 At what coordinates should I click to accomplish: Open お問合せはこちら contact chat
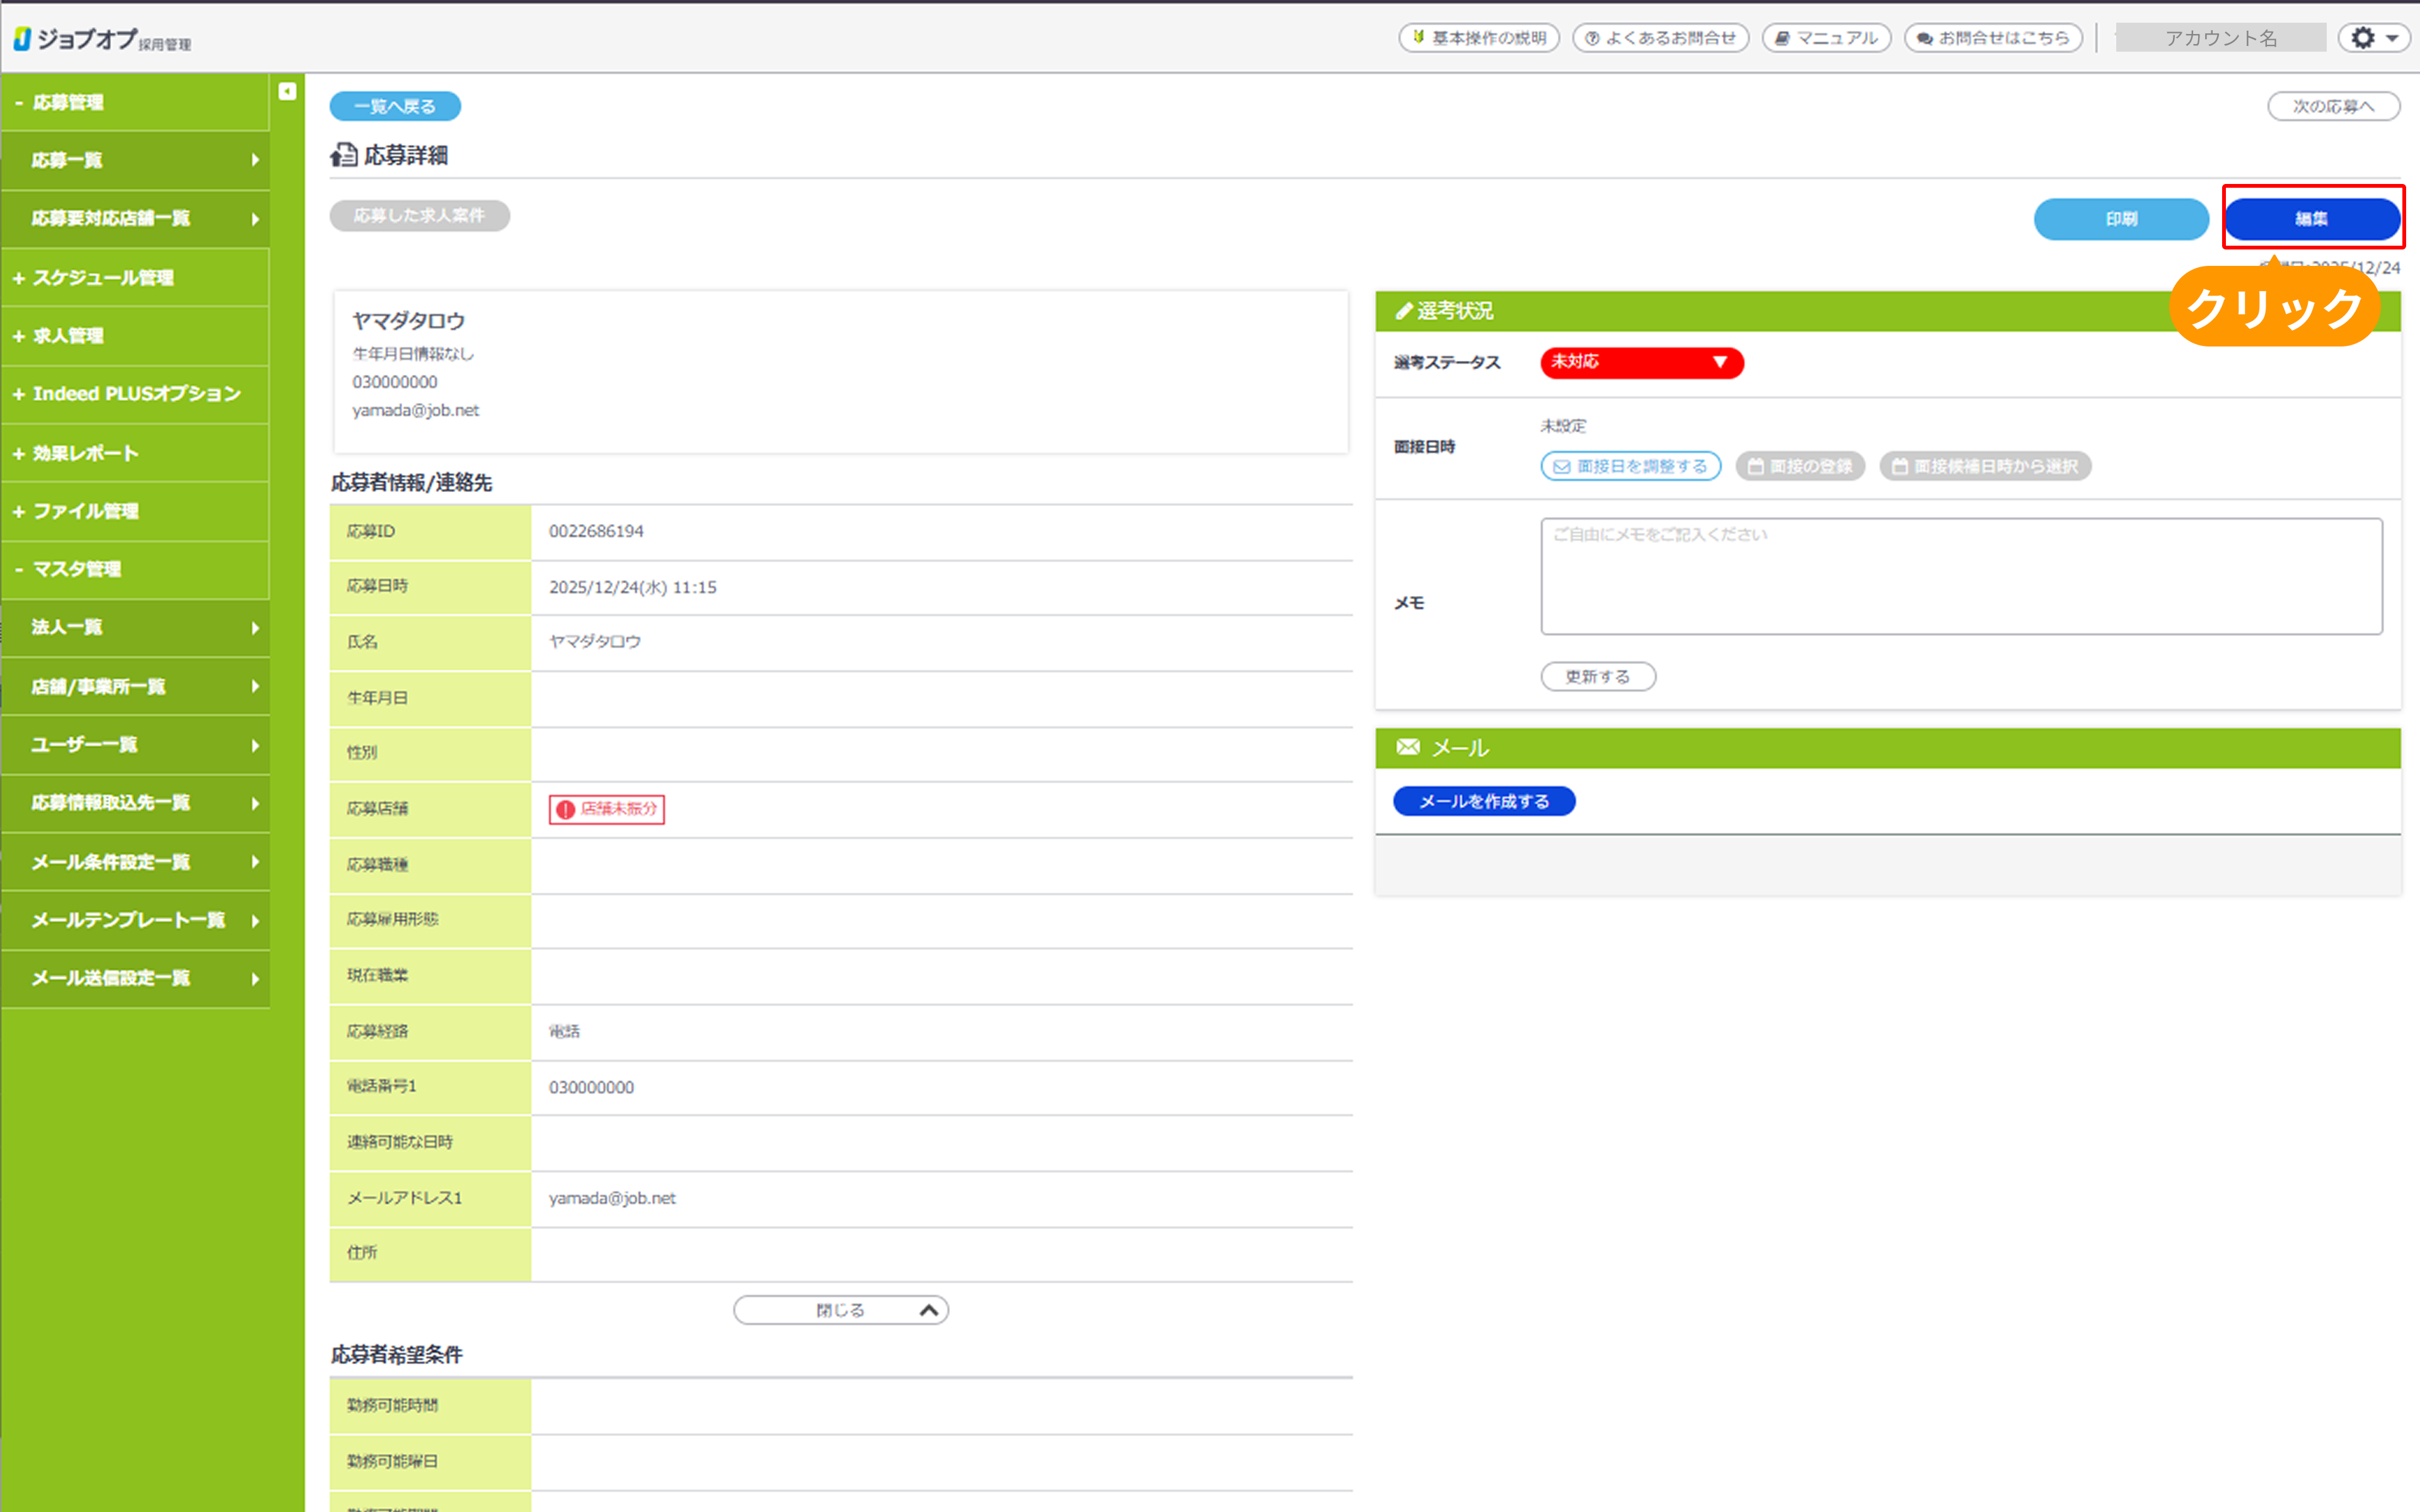pos(1993,38)
